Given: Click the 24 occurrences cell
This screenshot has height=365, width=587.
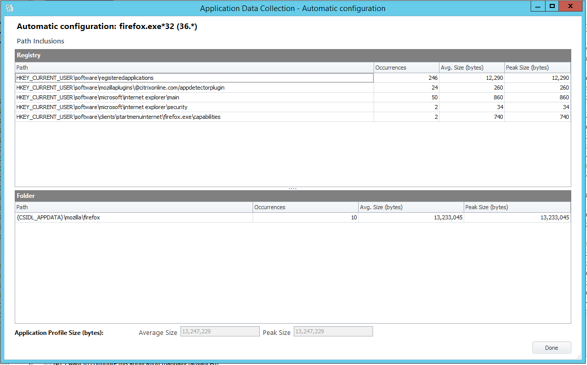Looking at the screenshot, I should (x=406, y=88).
